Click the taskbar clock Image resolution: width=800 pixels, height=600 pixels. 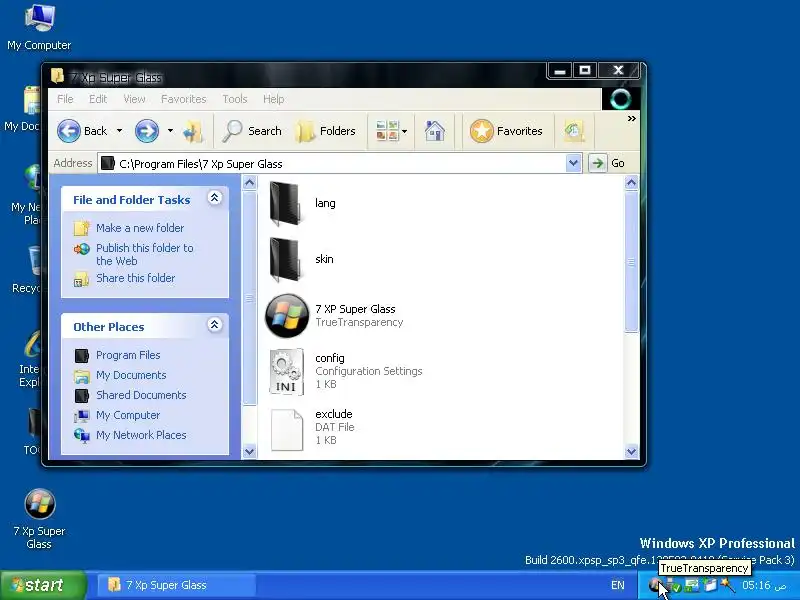point(764,585)
